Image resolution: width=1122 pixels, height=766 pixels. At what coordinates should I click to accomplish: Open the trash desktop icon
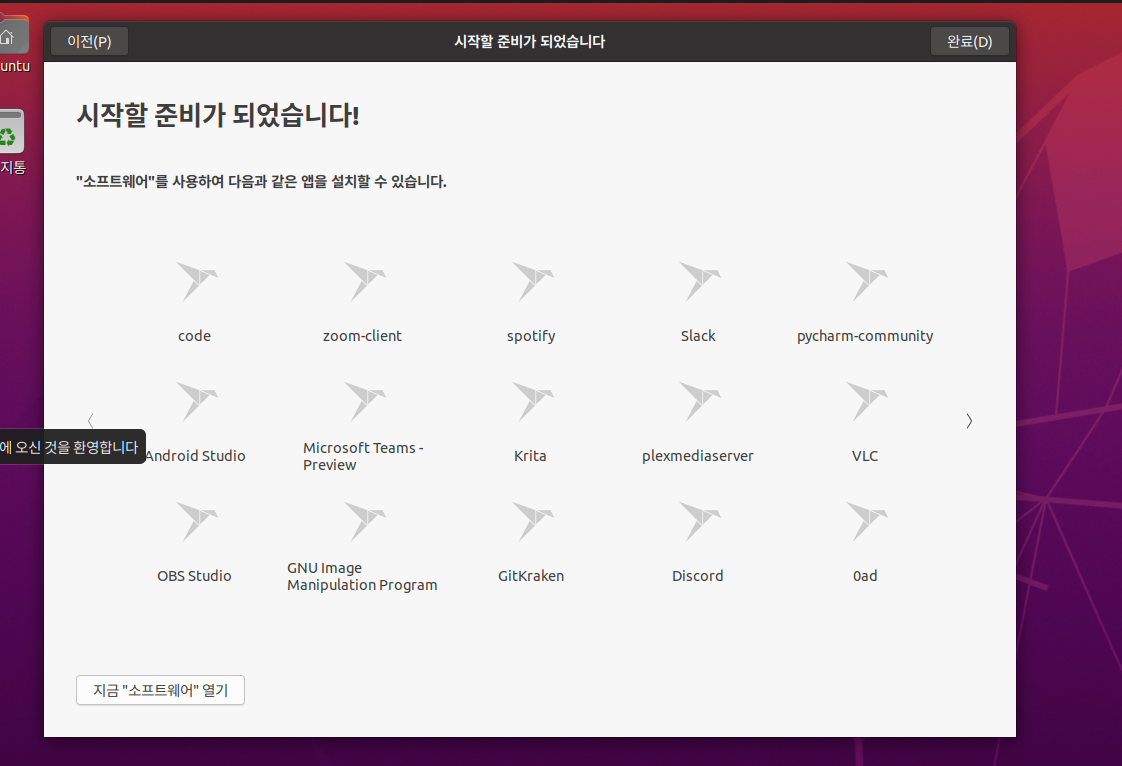tap(11, 132)
